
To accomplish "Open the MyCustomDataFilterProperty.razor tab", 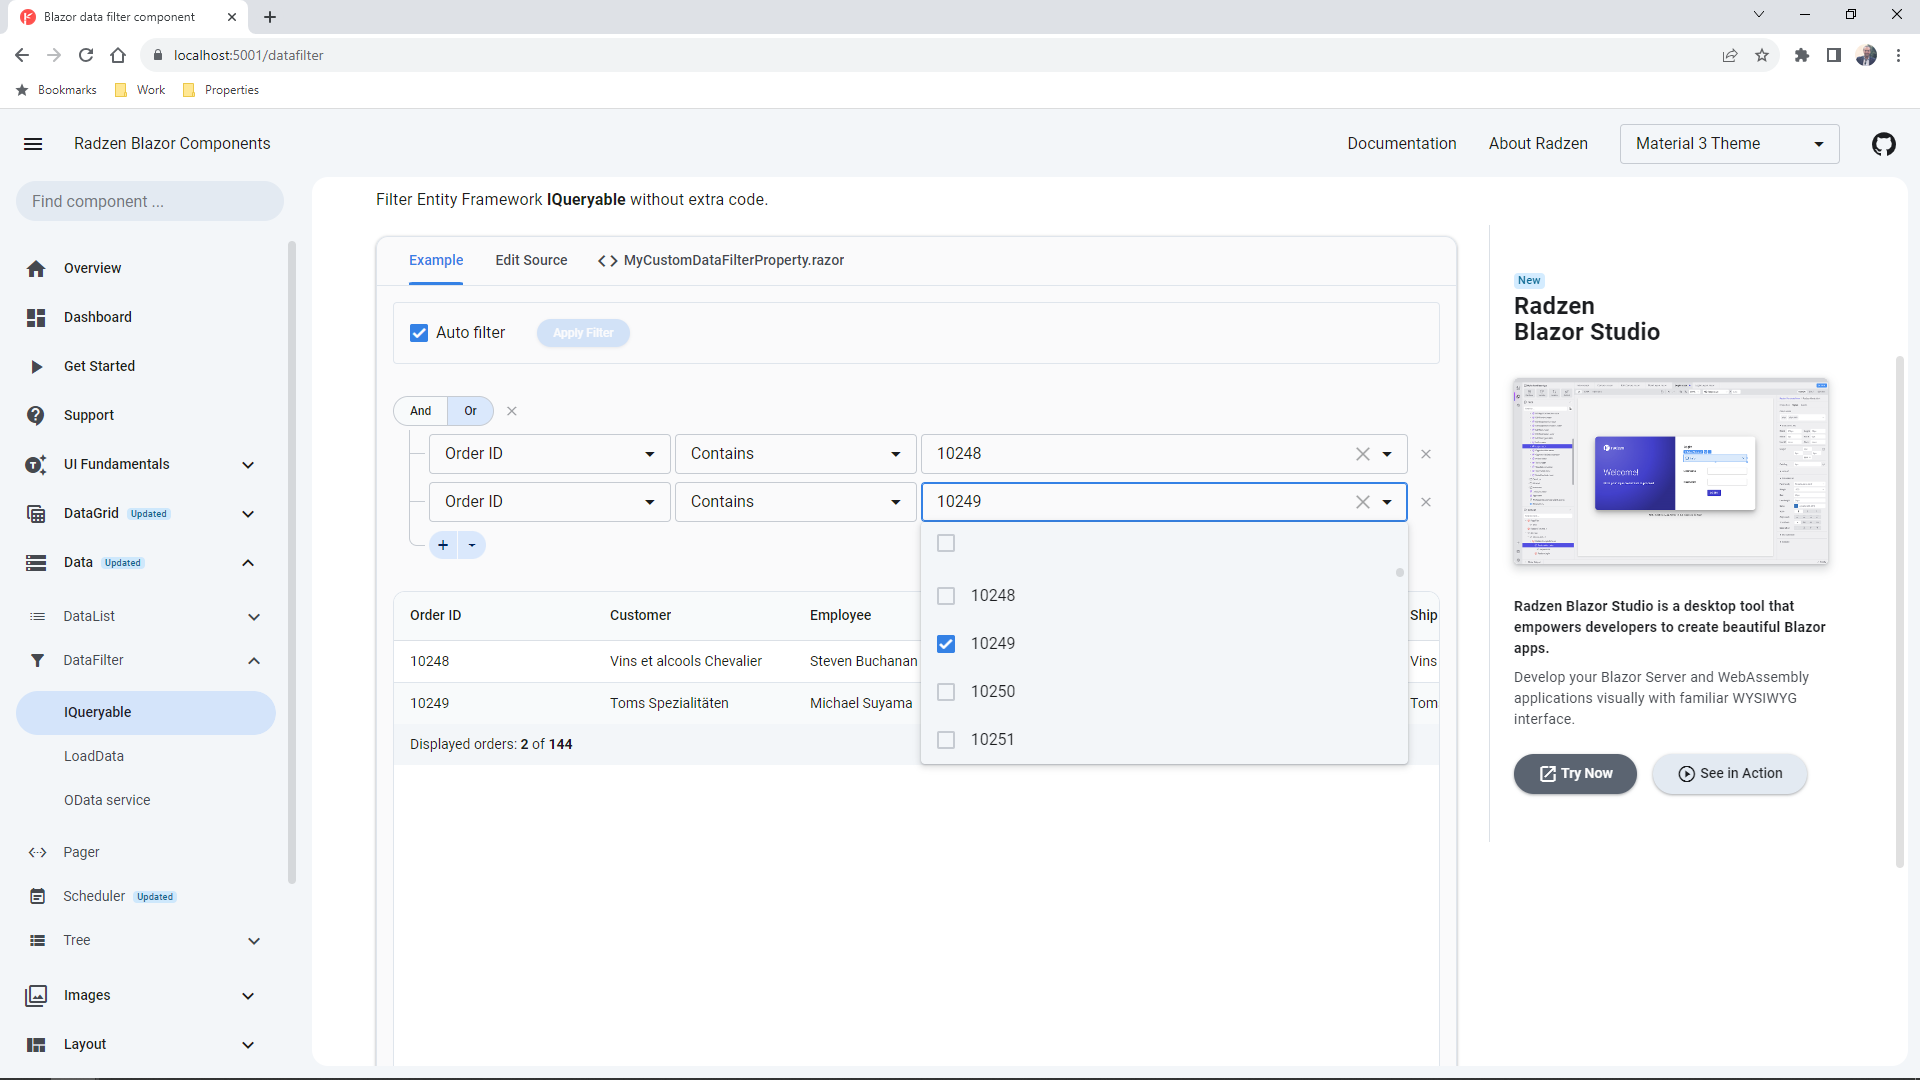I will (721, 260).
